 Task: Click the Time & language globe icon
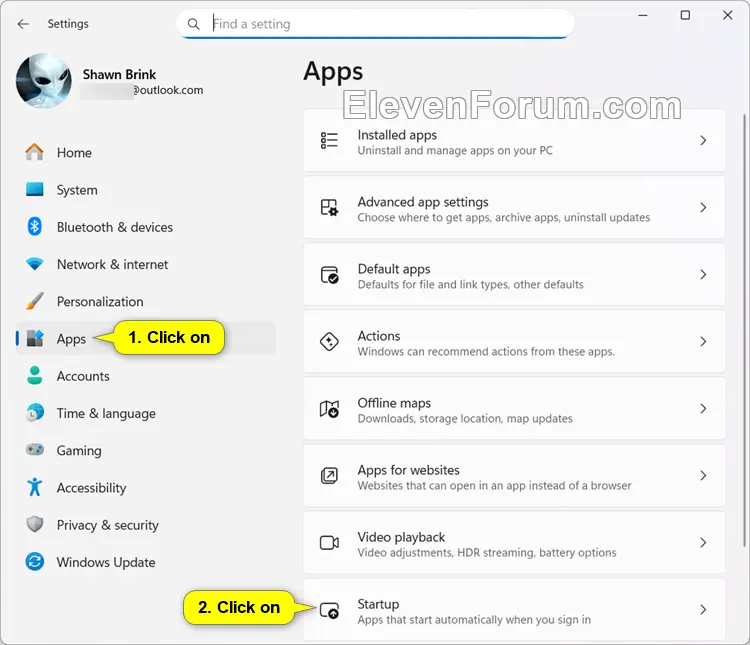coord(34,413)
